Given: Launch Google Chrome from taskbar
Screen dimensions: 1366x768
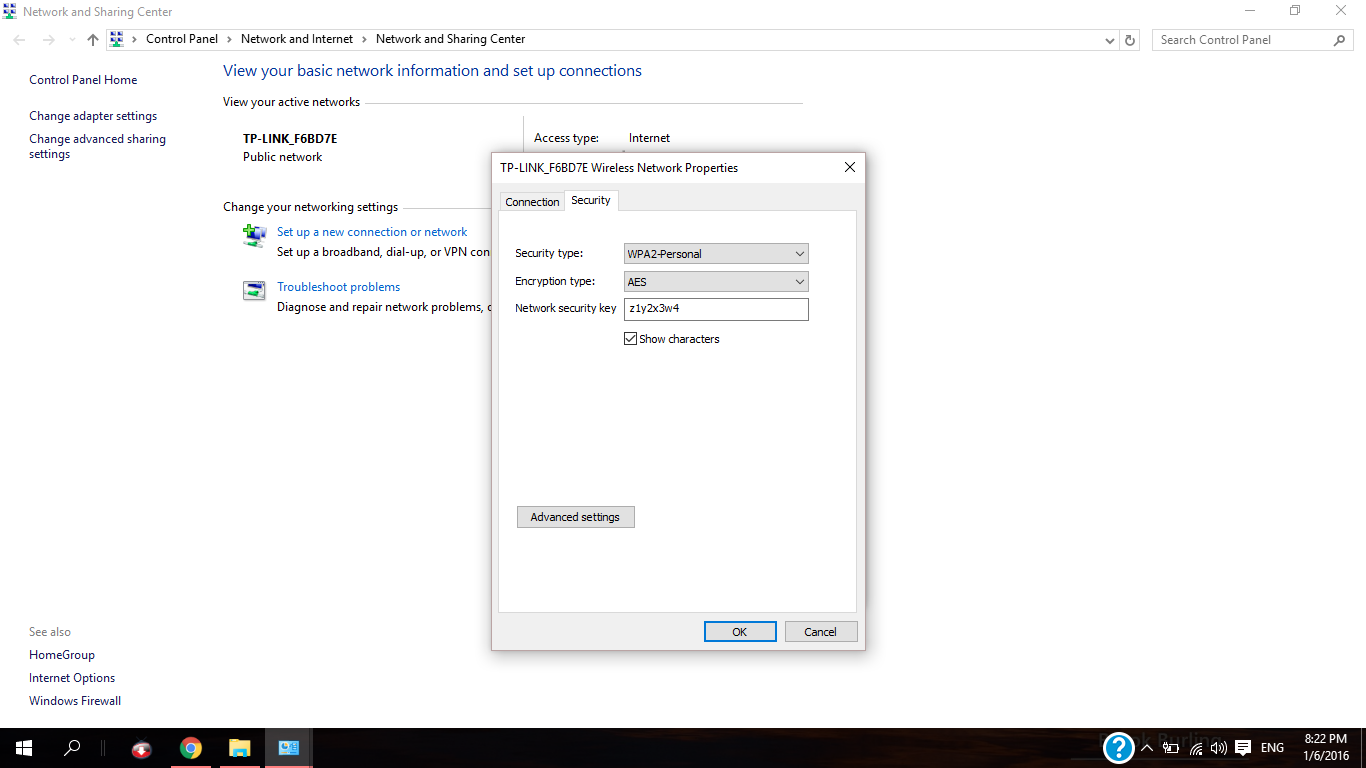Looking at the screenshot, I should tap(190, 748).
